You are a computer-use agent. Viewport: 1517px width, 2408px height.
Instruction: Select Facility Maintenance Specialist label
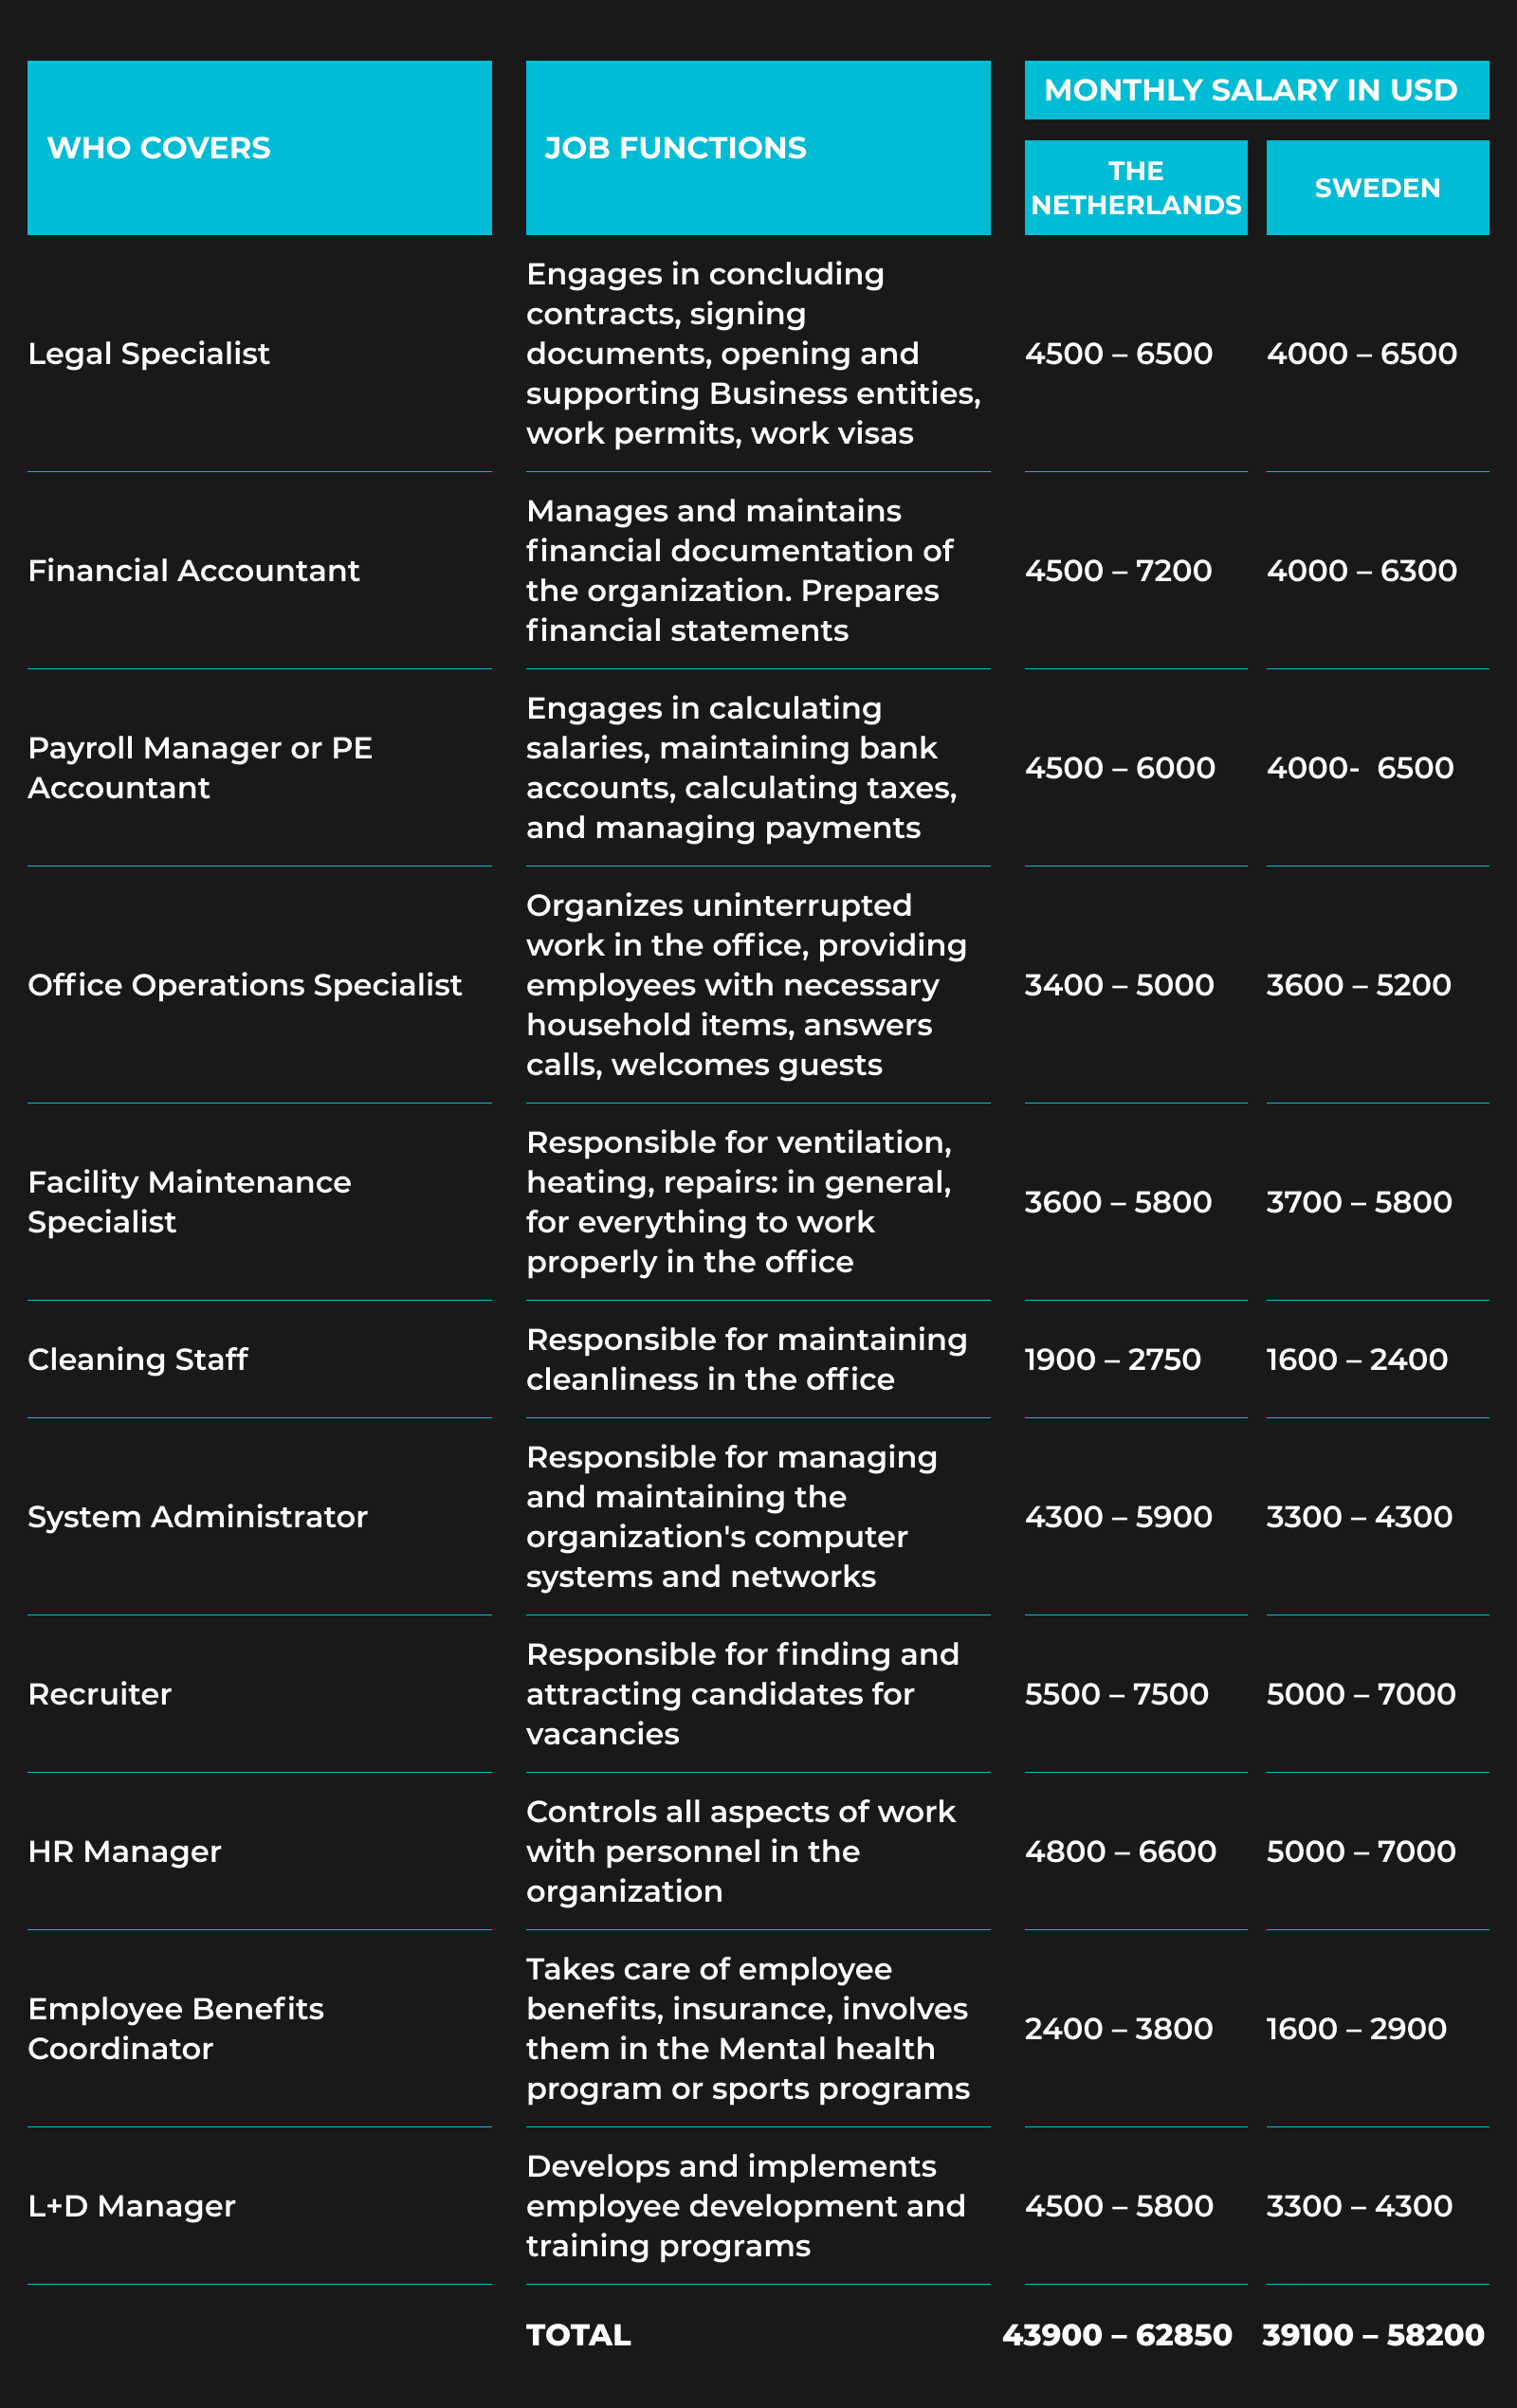coord(190,1202)
